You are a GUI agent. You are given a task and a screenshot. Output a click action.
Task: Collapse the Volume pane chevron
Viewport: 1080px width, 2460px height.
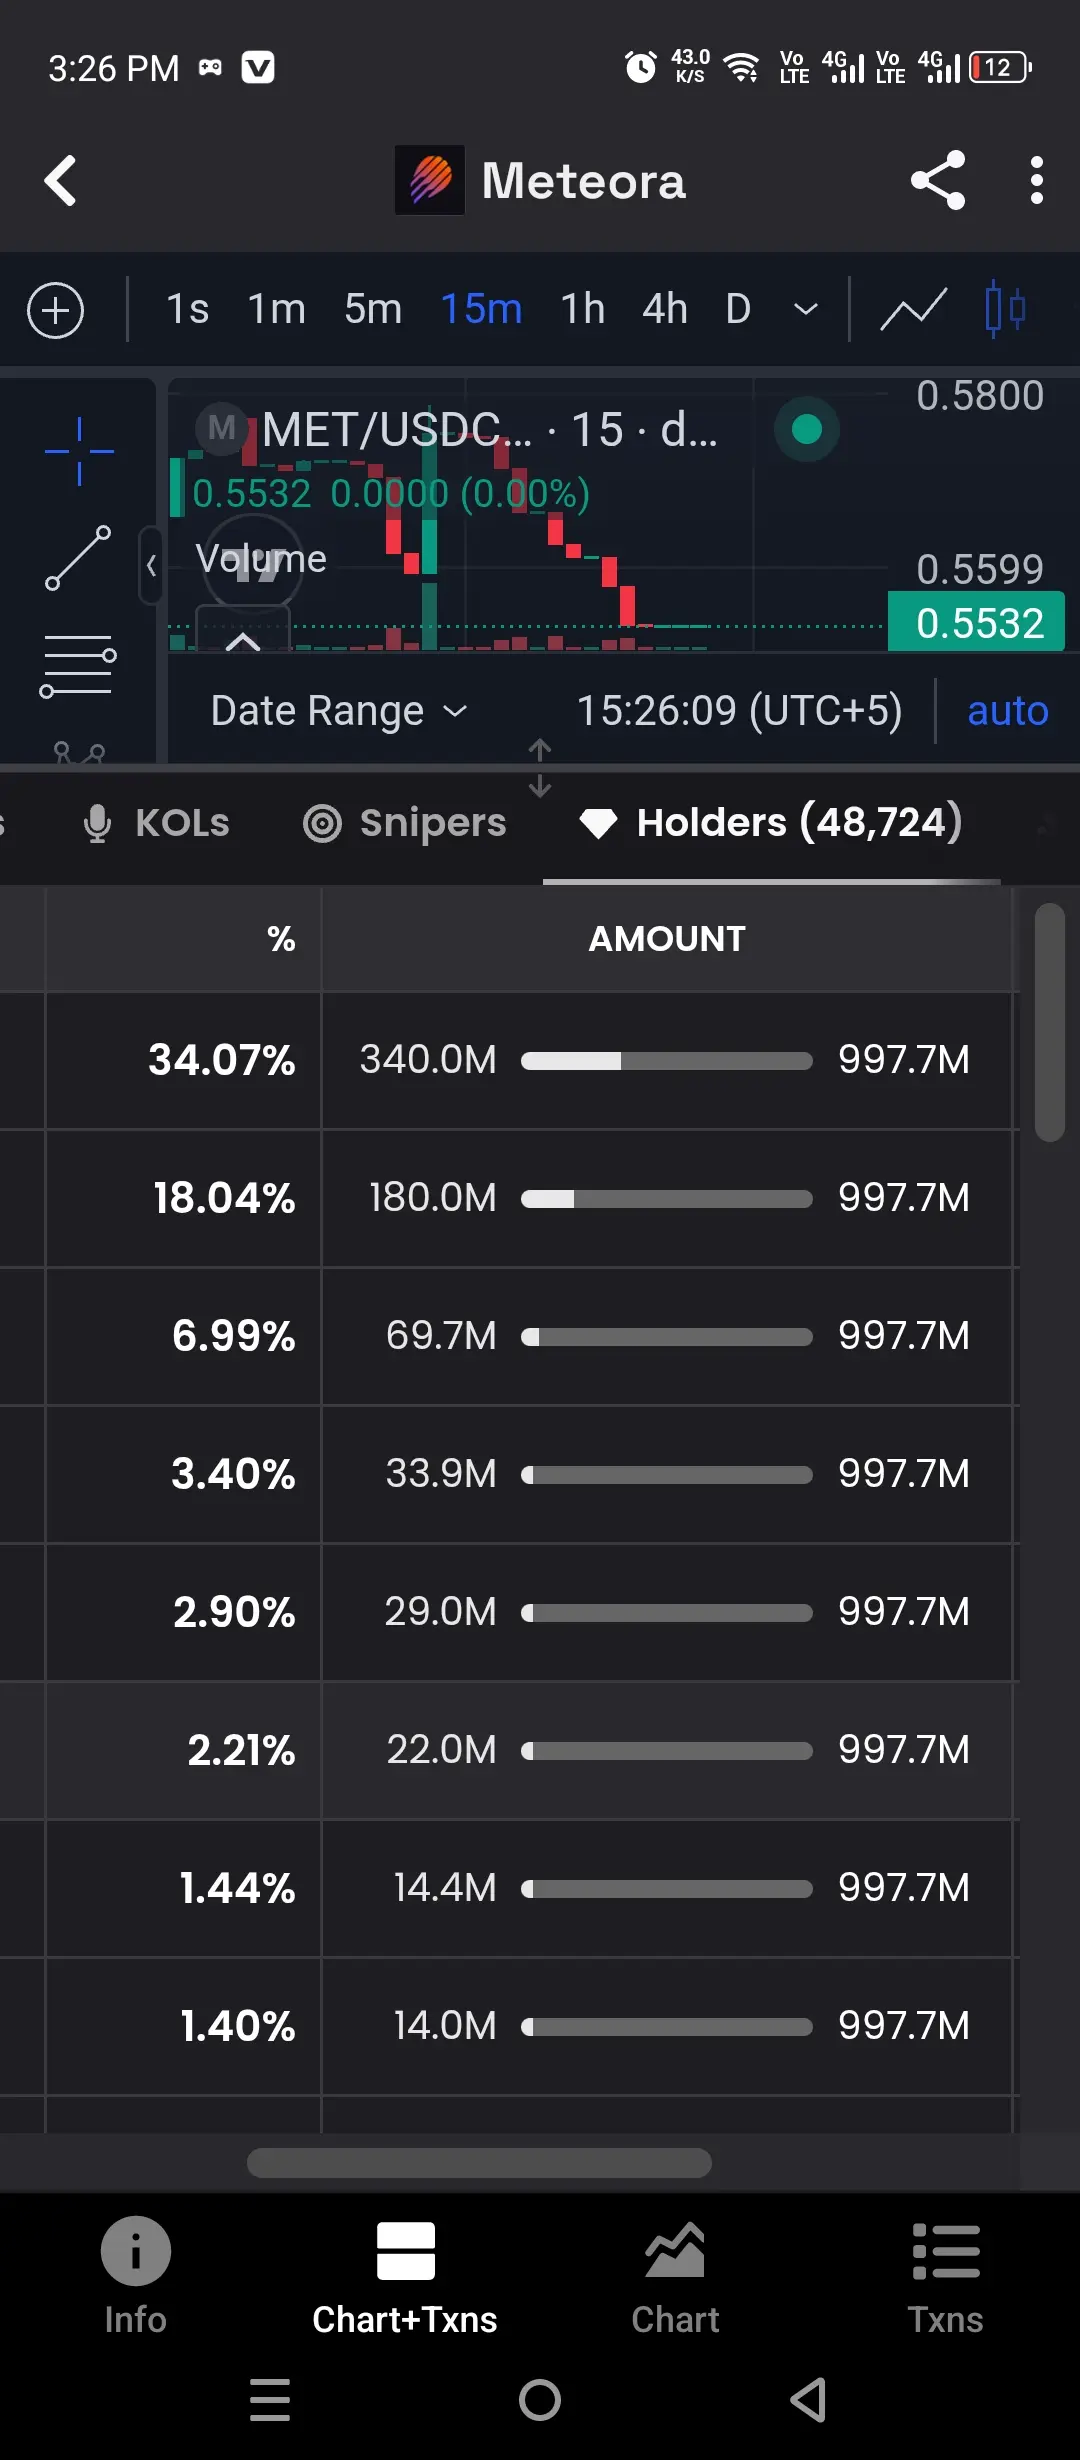coord(243,641)
